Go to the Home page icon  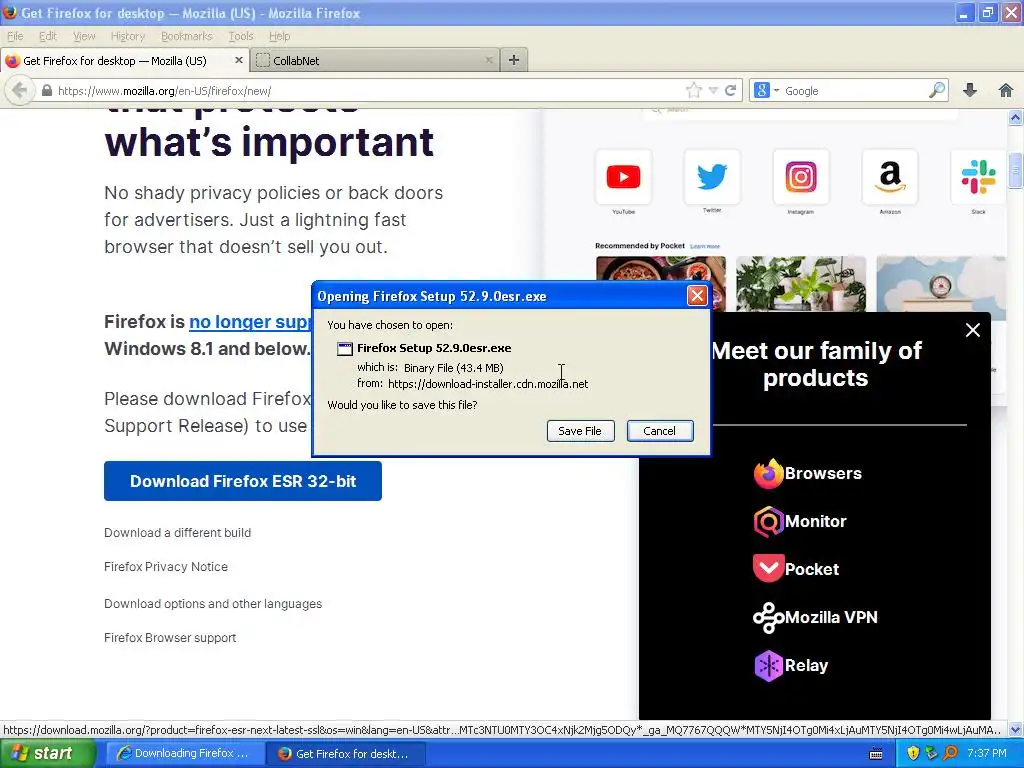[x=1006, y=90]
